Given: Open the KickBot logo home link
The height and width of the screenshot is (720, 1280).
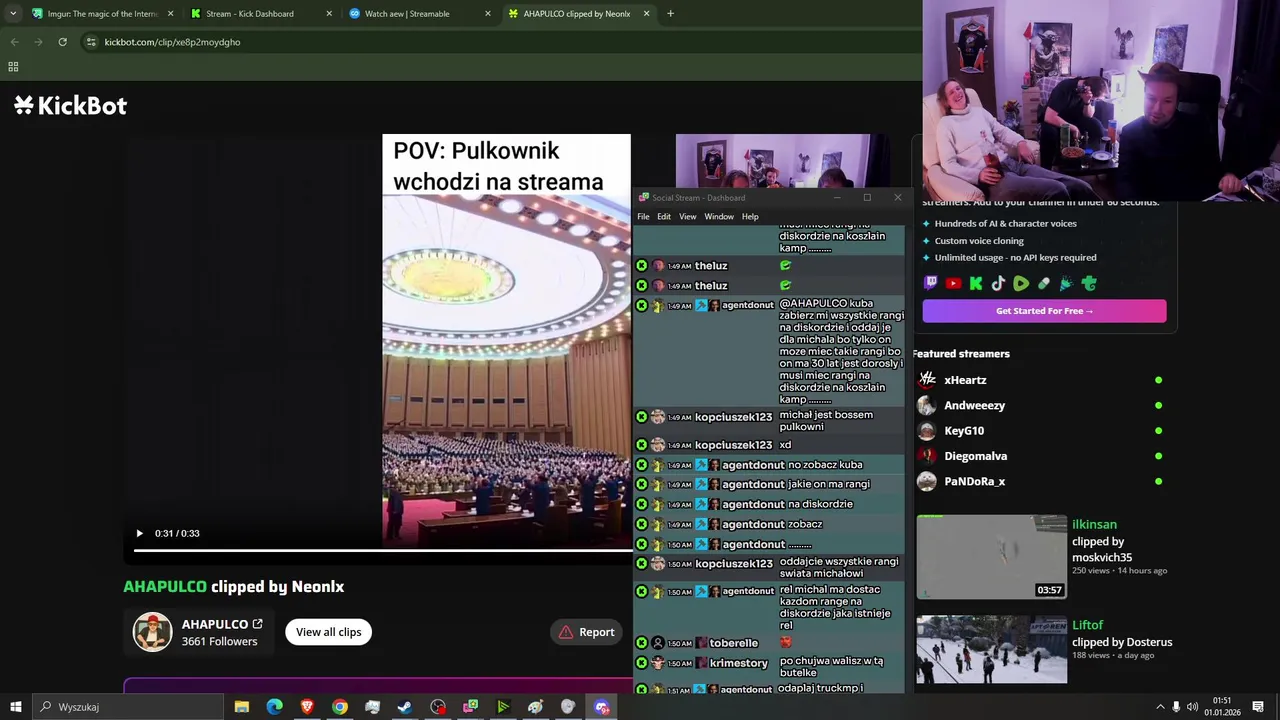Looking at the screenshot, I should click(70, 106).
